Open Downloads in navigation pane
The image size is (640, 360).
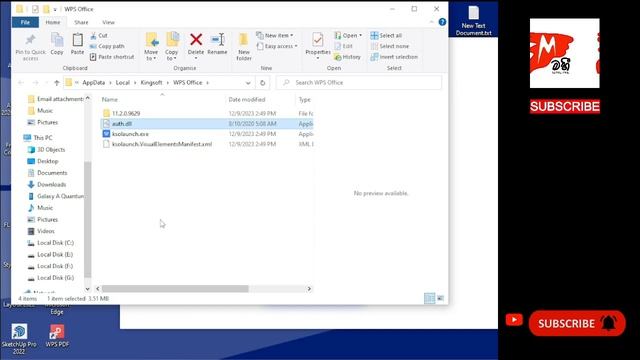click(x=51, y=184)
